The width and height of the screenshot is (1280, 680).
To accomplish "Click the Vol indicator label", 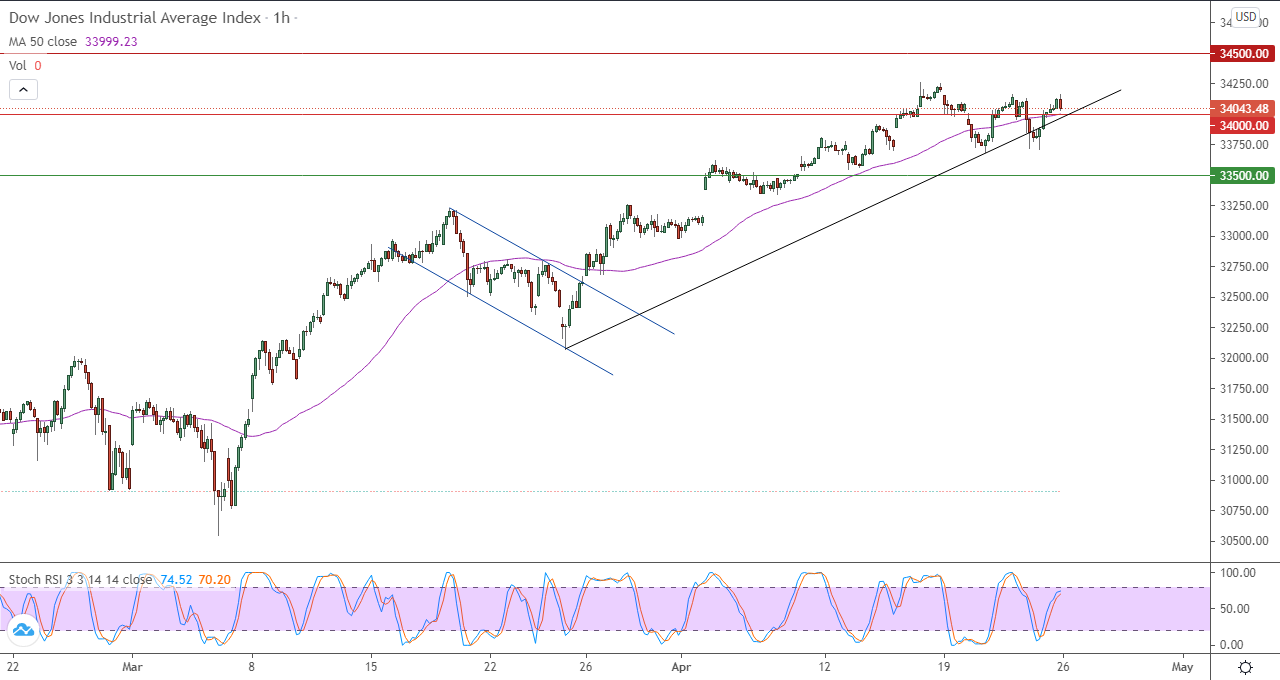I will (18, 65).
